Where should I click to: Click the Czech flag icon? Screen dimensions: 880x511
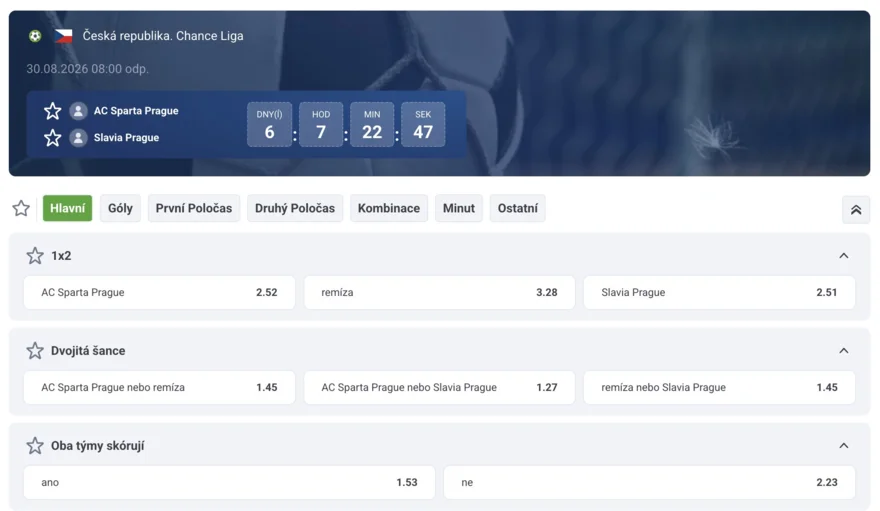pyautogui.click(x=63, y=36)
